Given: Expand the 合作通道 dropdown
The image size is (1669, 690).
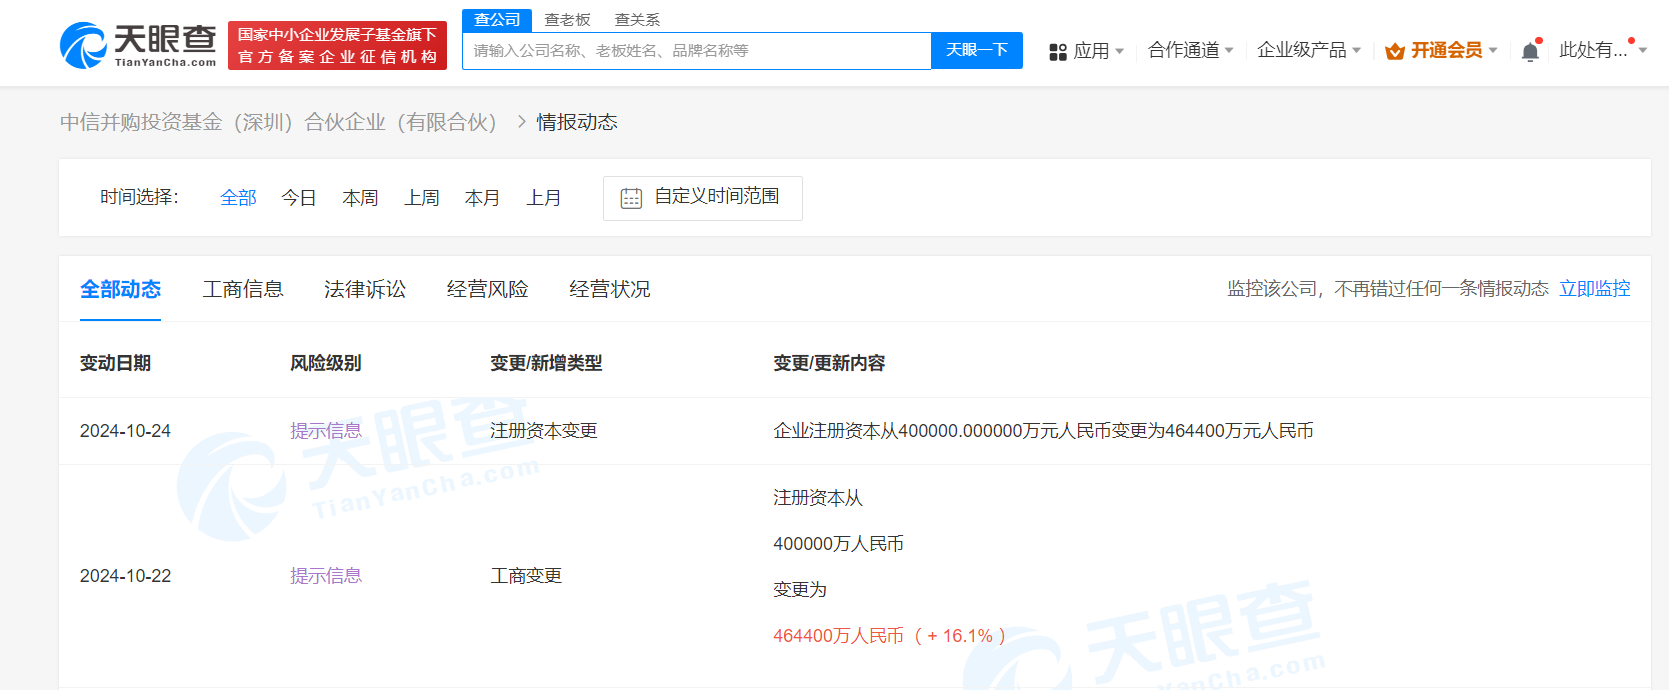Looking at the screenshot, I should click(x=1191, y=50).
